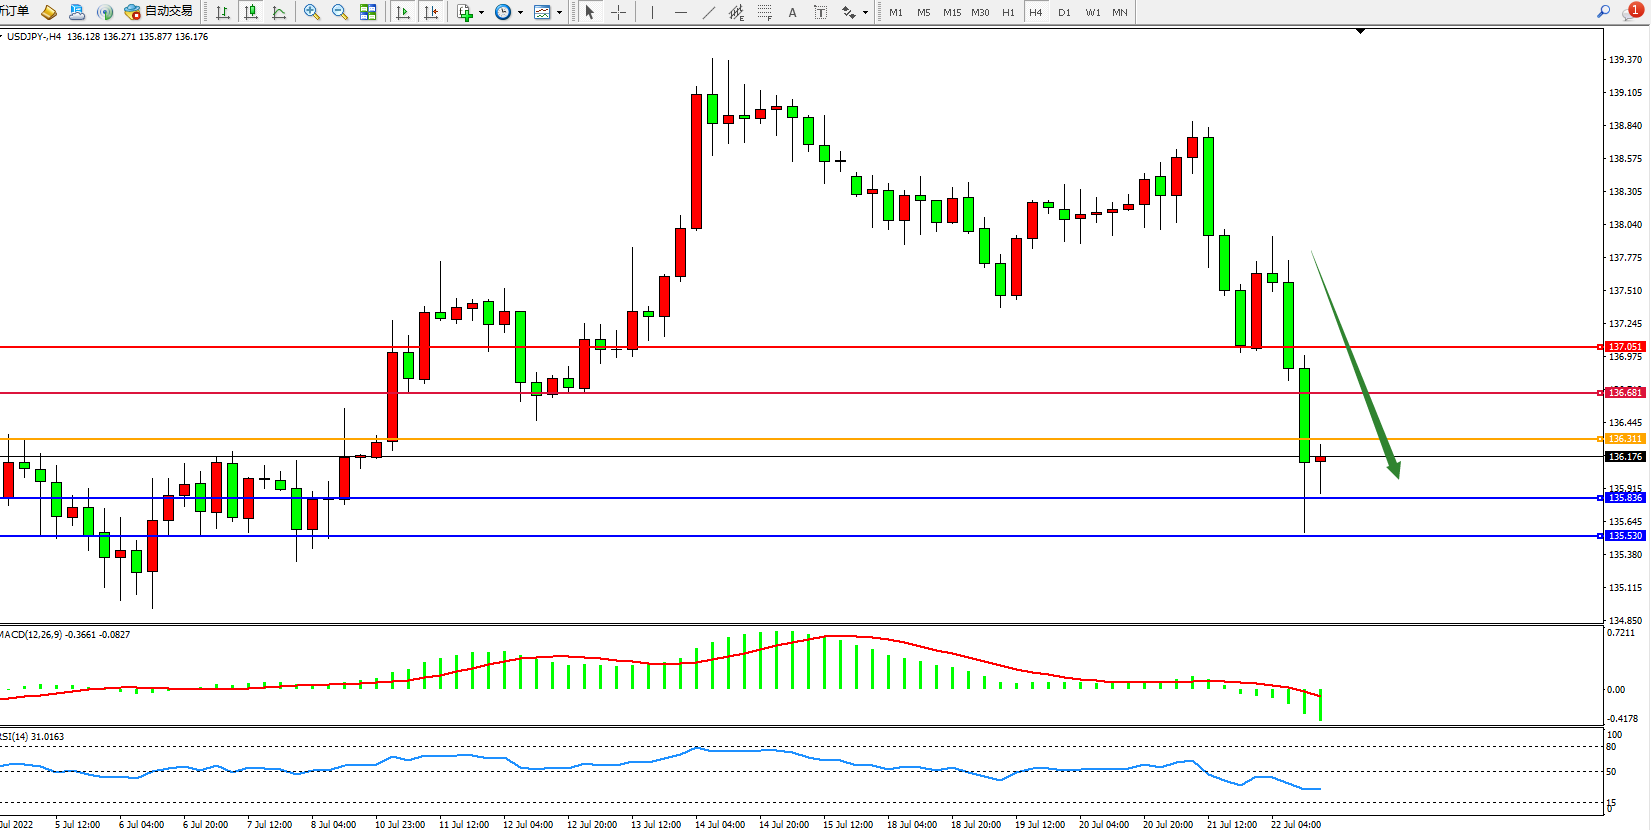Screen dimensions: 1651x830
Task: Select the trendline drawing tool
Action: [708, 12]
